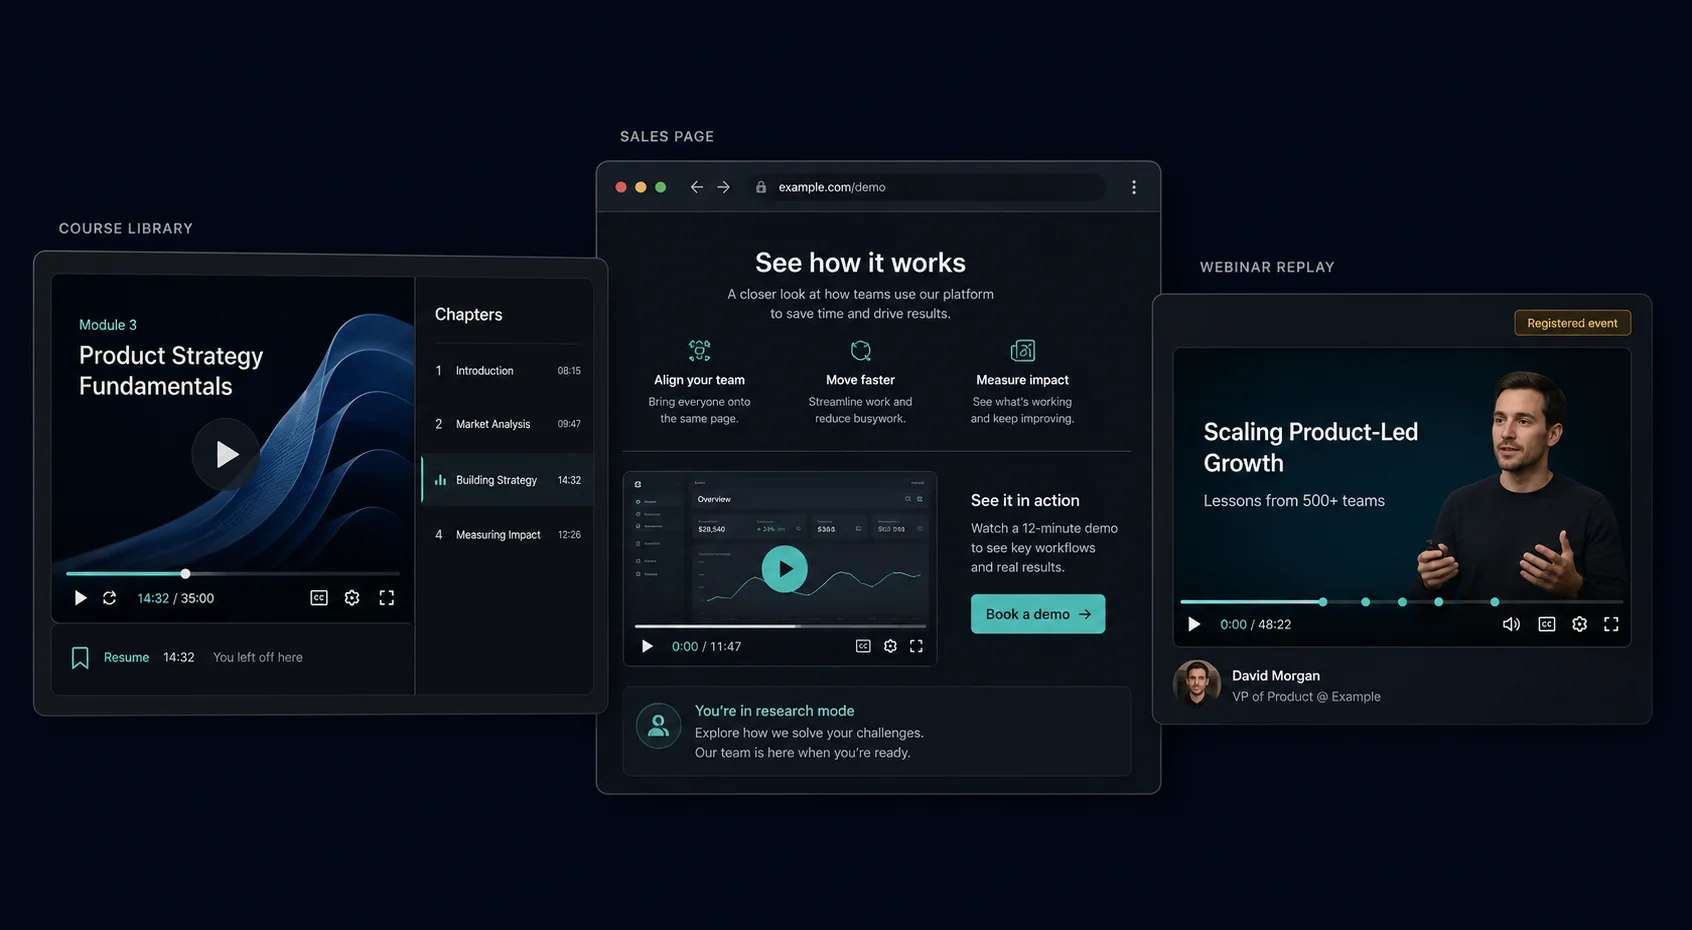Click the You're in research mode heading

point(775,711)
